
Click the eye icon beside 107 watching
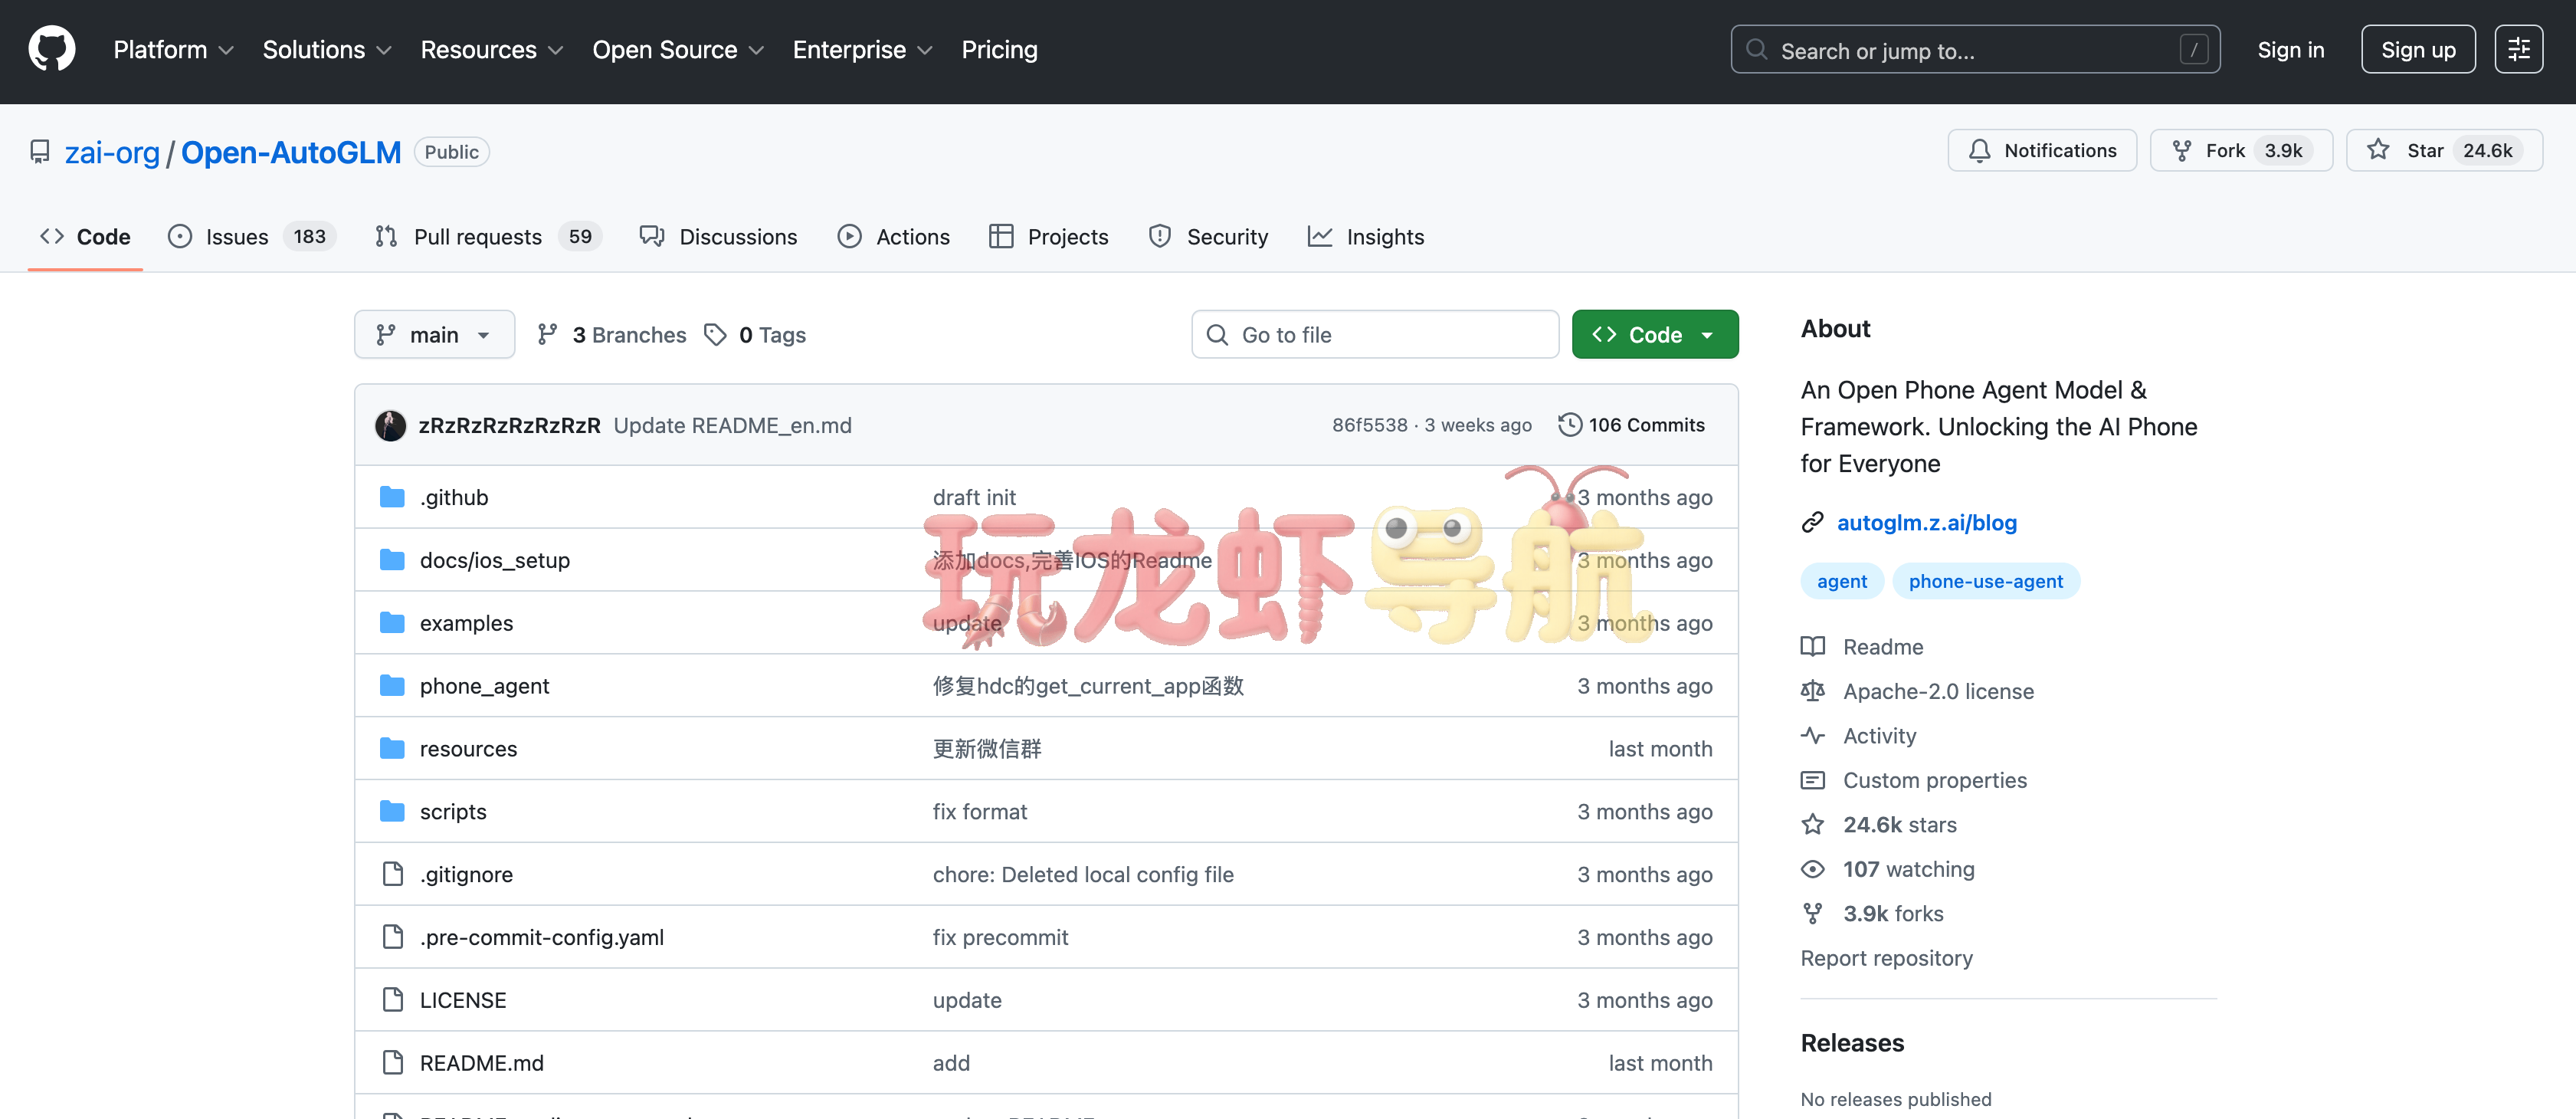click(1812, 869)
